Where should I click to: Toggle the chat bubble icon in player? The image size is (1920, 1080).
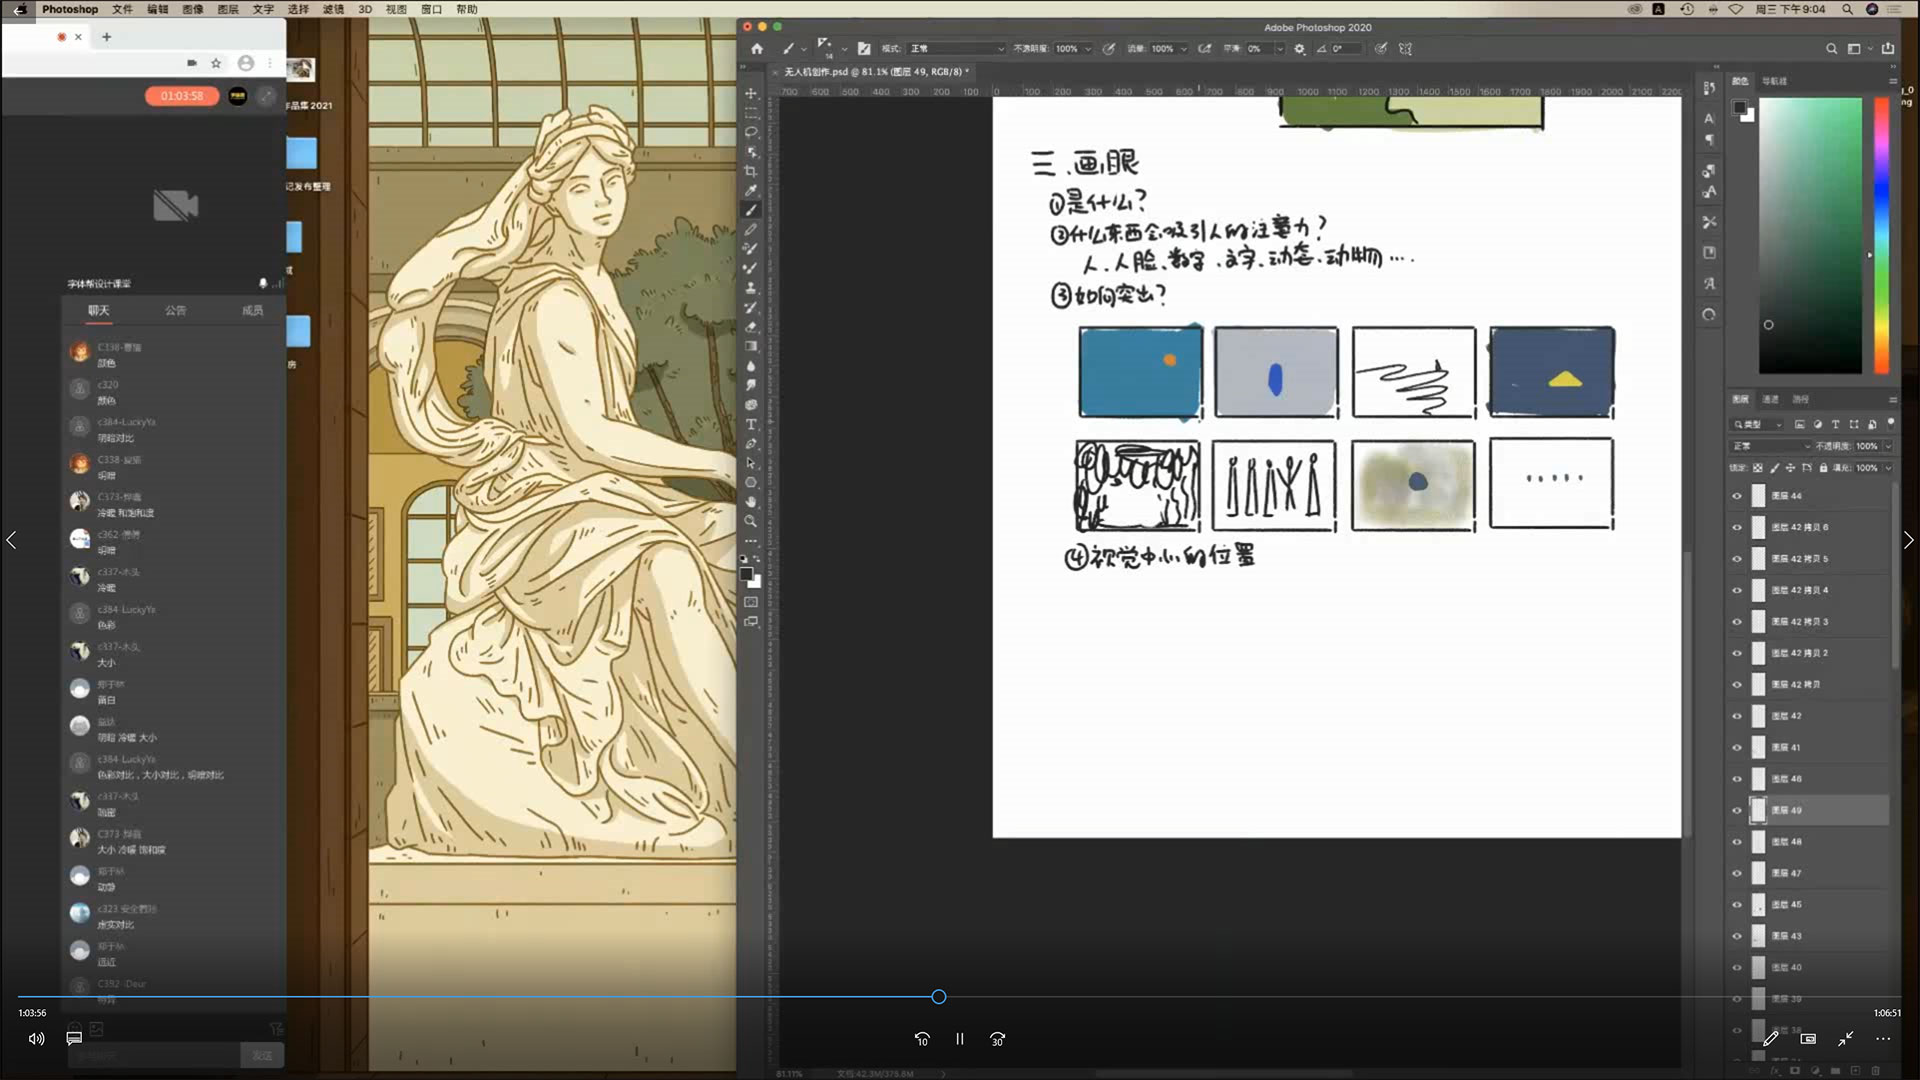point(74,1039)
